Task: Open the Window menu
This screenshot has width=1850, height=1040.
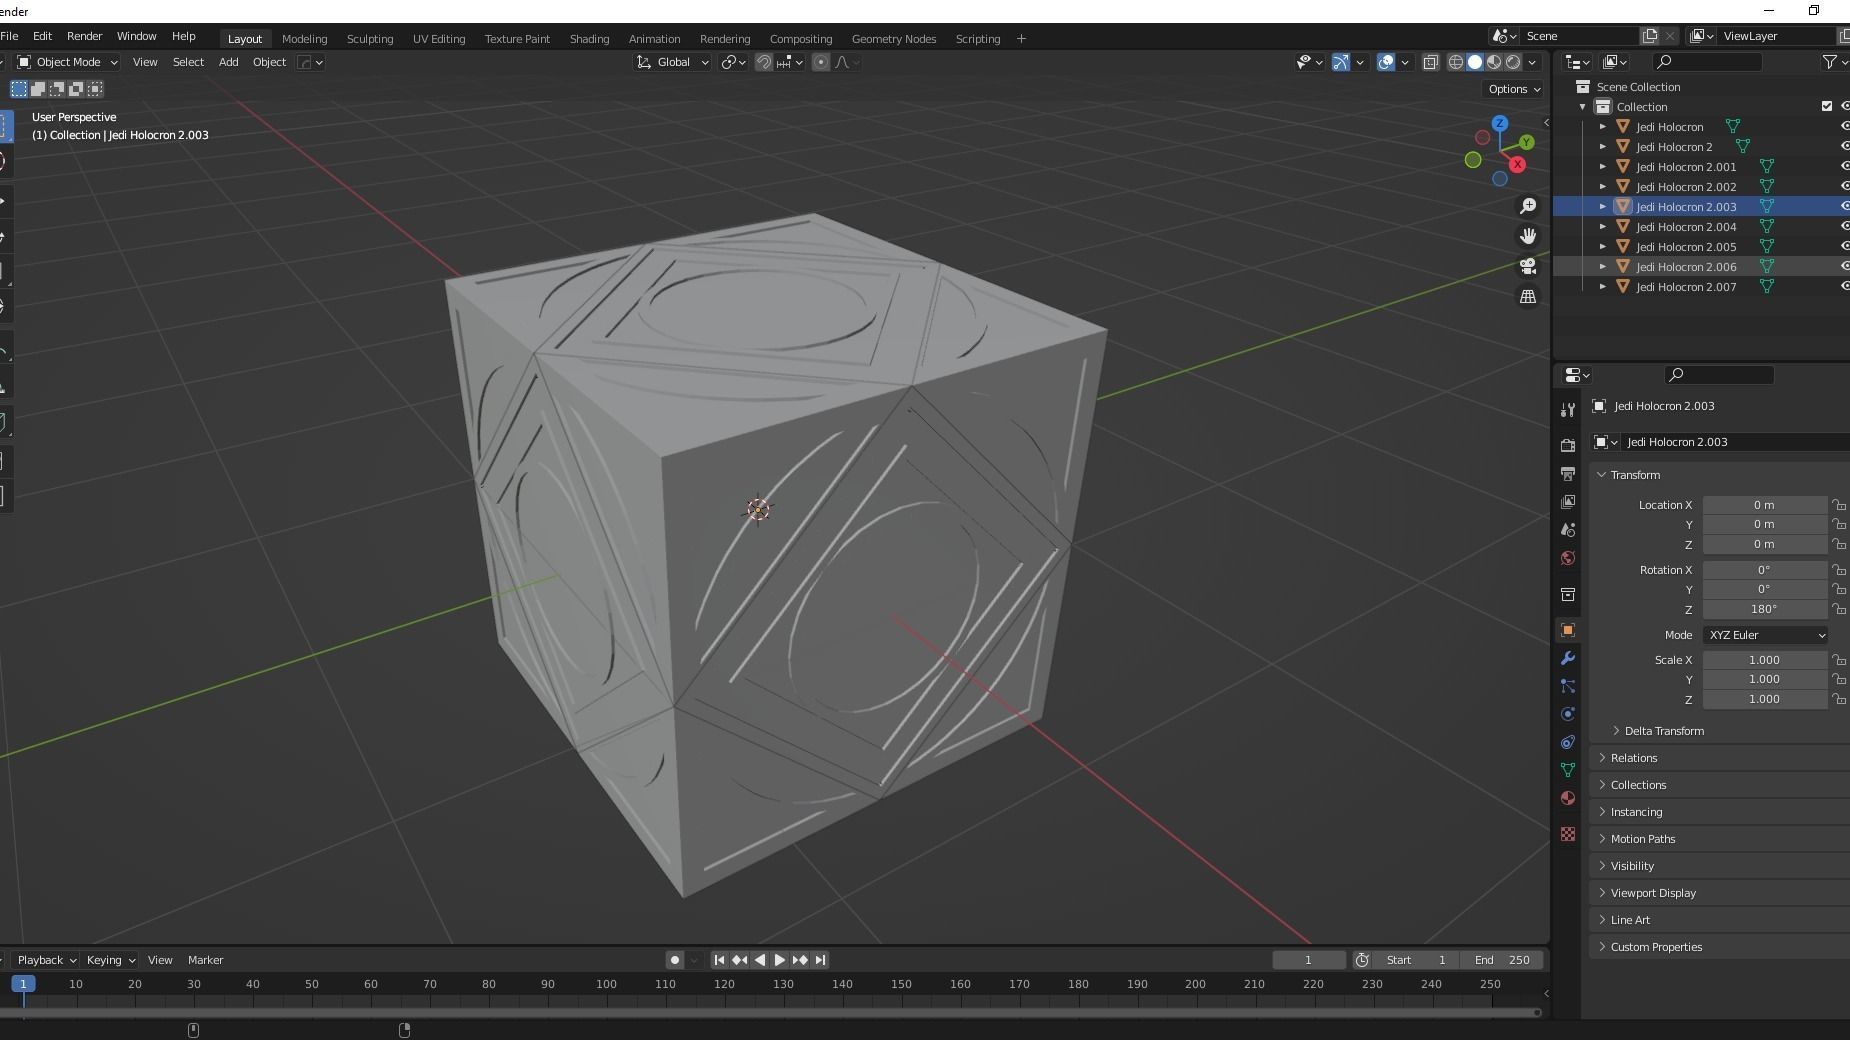Action: click(x=136, y=36)
